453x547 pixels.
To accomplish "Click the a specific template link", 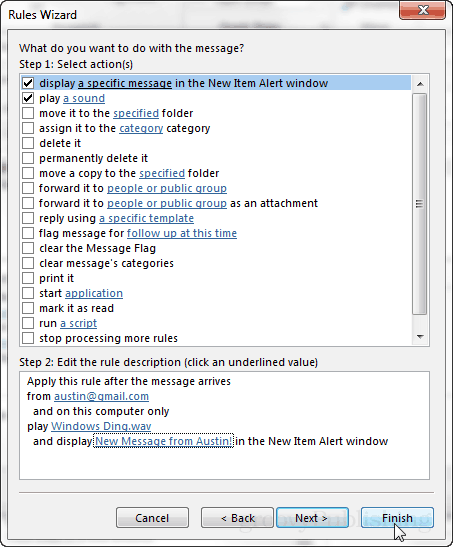I will (146, 218).
